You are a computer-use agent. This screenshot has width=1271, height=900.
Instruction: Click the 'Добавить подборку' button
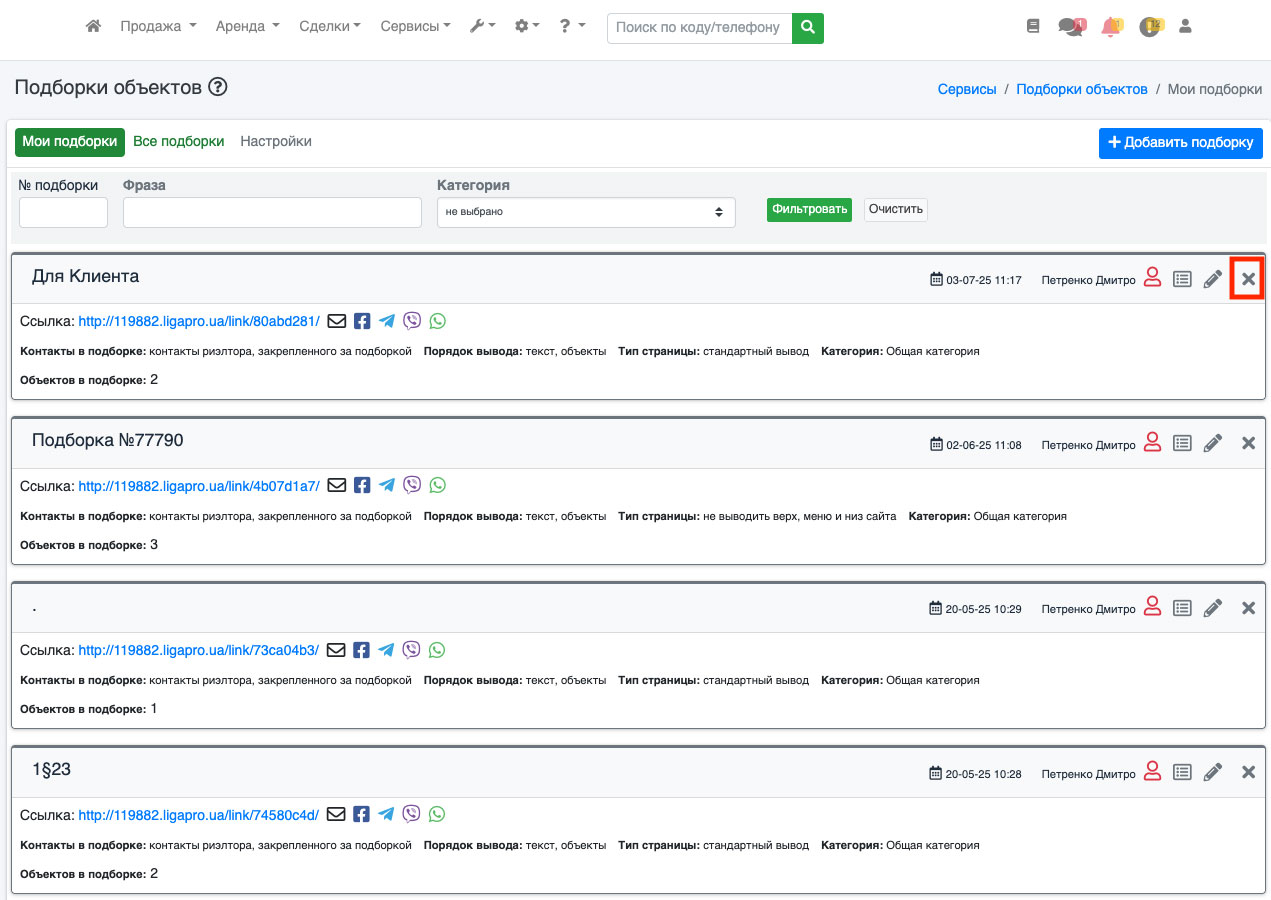point(1180,143)
